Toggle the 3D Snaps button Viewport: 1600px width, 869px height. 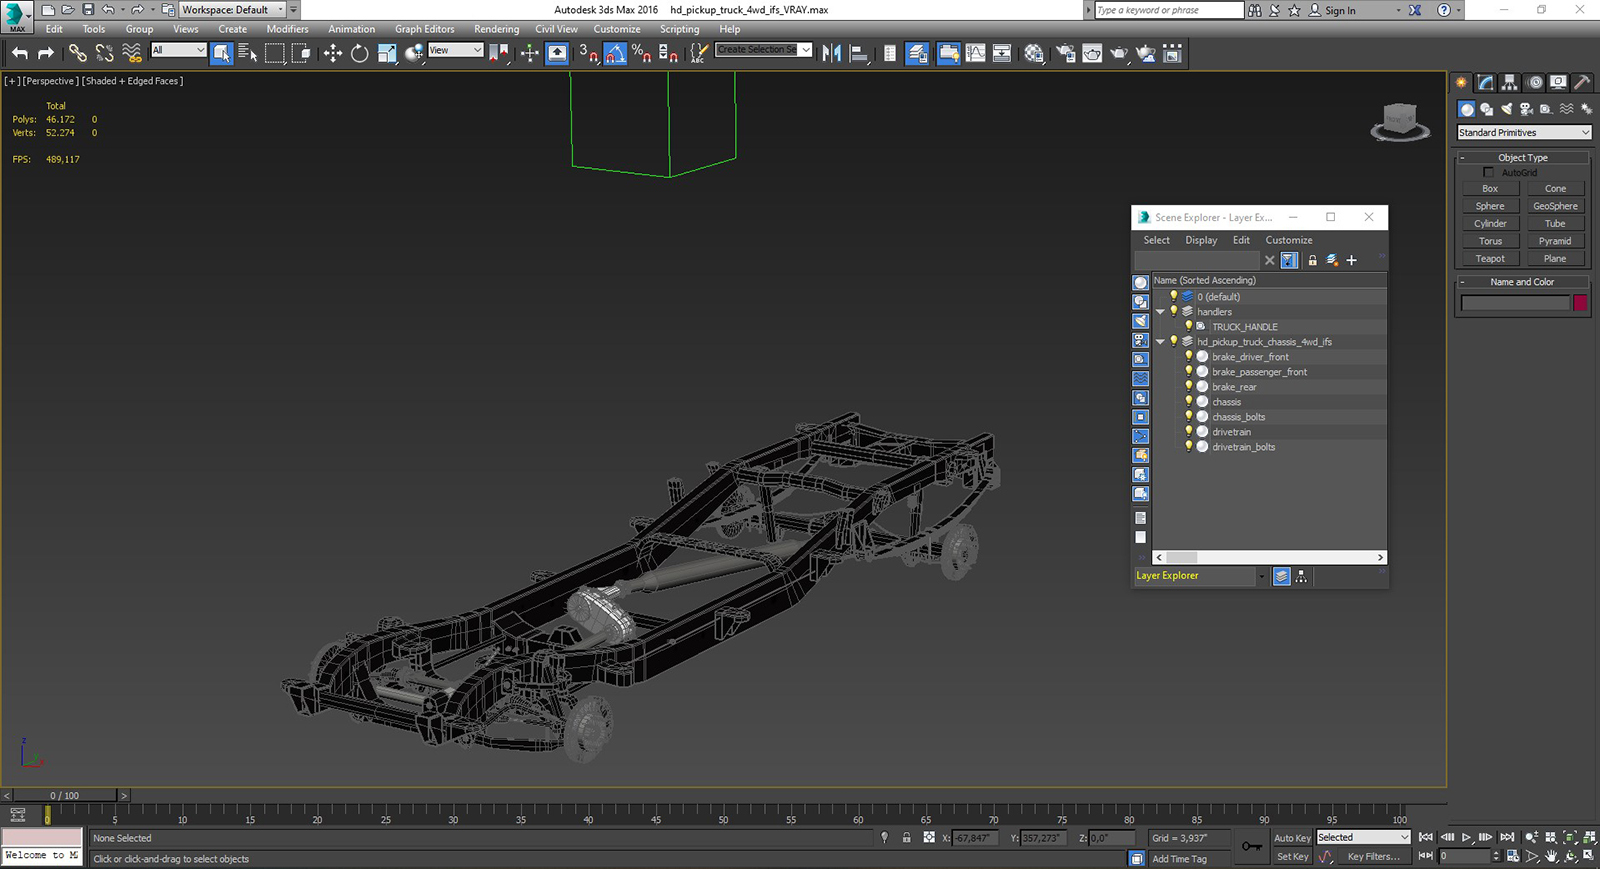click(x=588, y=54)
